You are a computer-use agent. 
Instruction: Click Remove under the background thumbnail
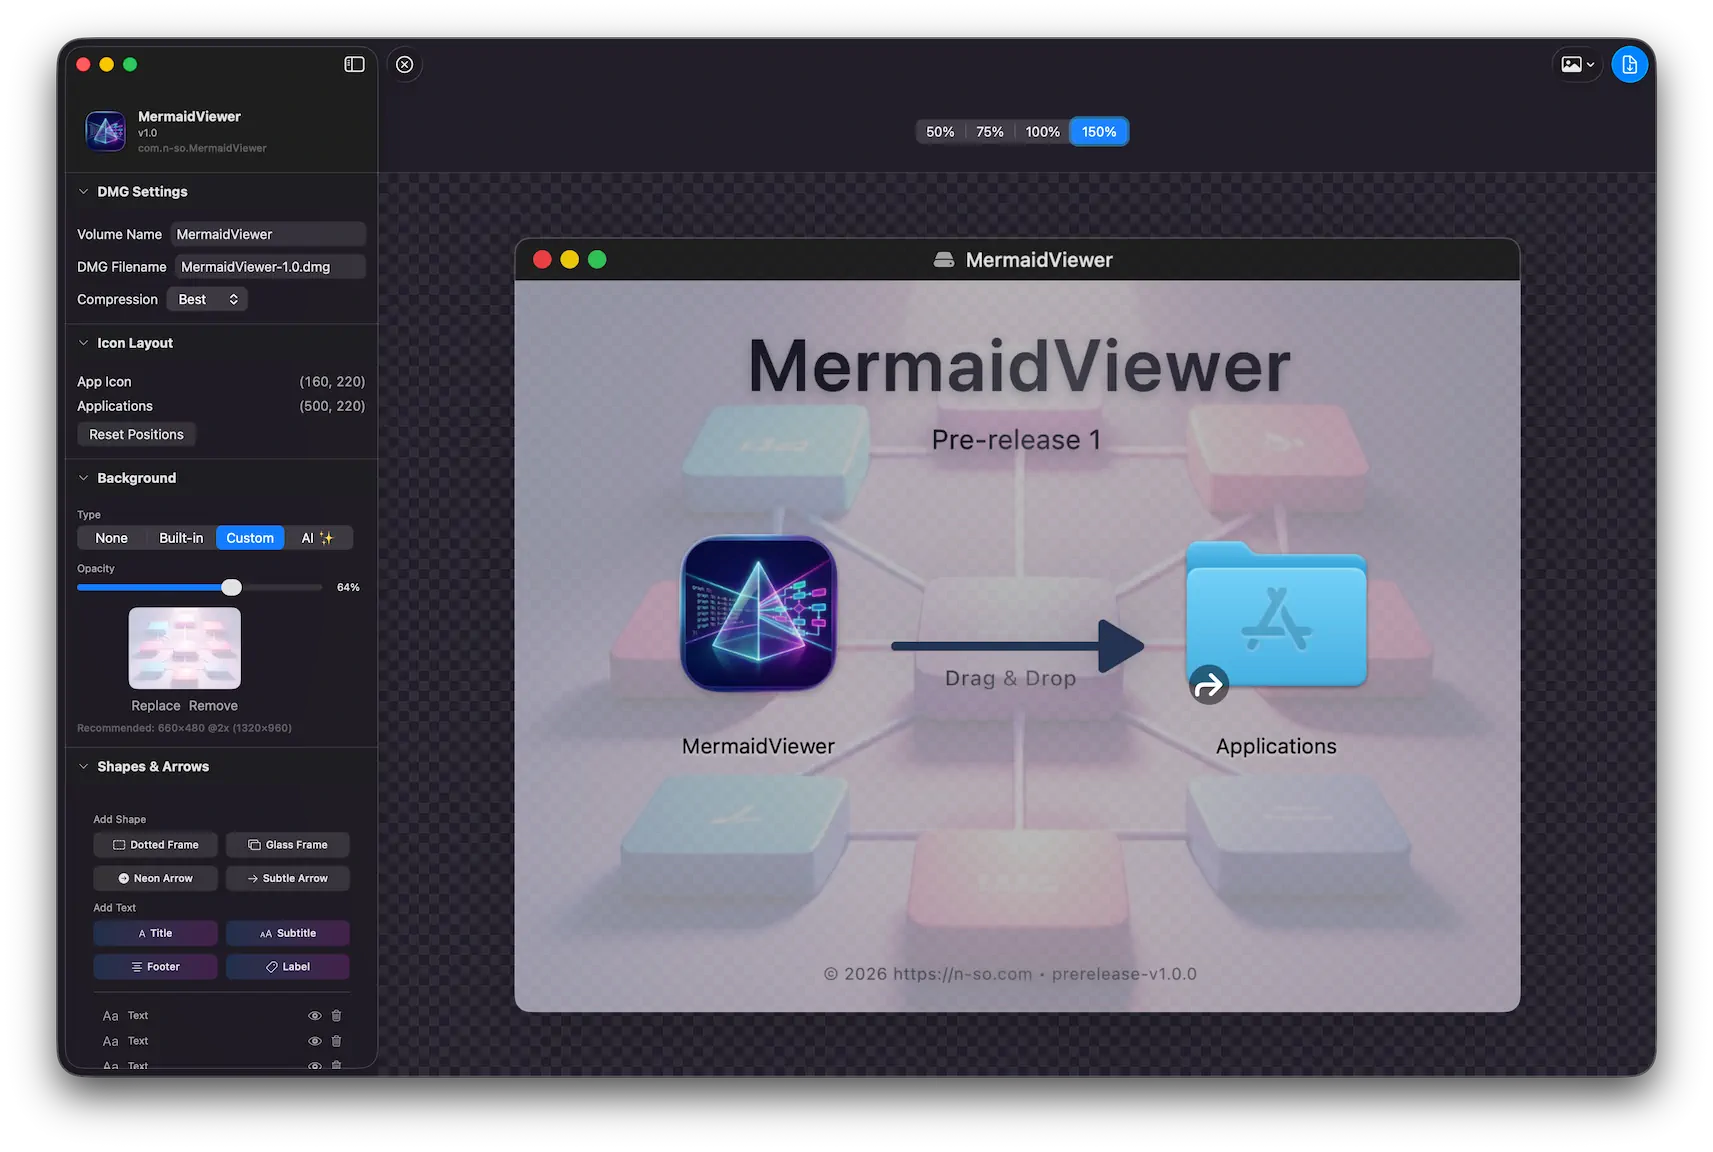click(x=213, y=706)
